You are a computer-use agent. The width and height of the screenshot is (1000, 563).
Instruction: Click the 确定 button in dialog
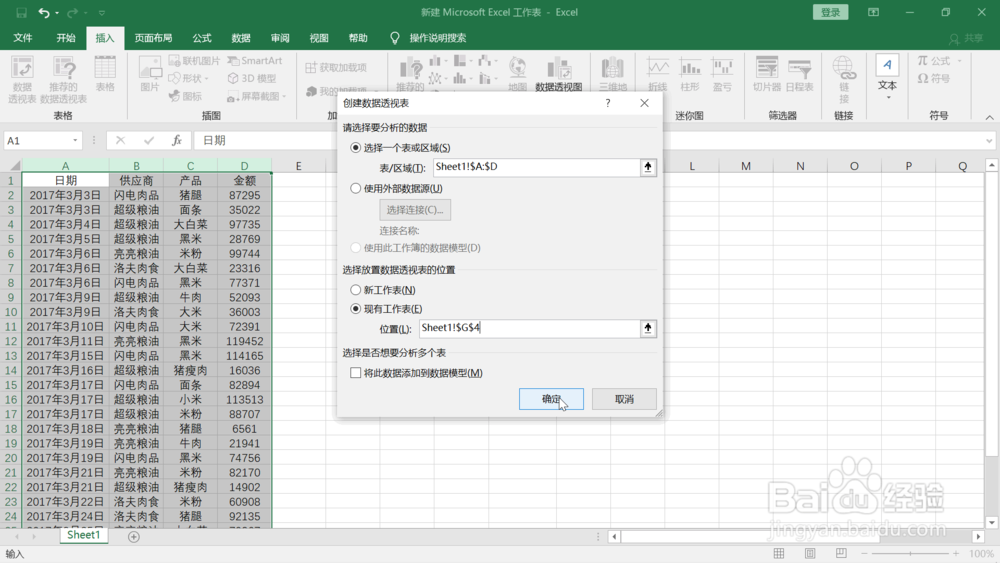[551, 399]
